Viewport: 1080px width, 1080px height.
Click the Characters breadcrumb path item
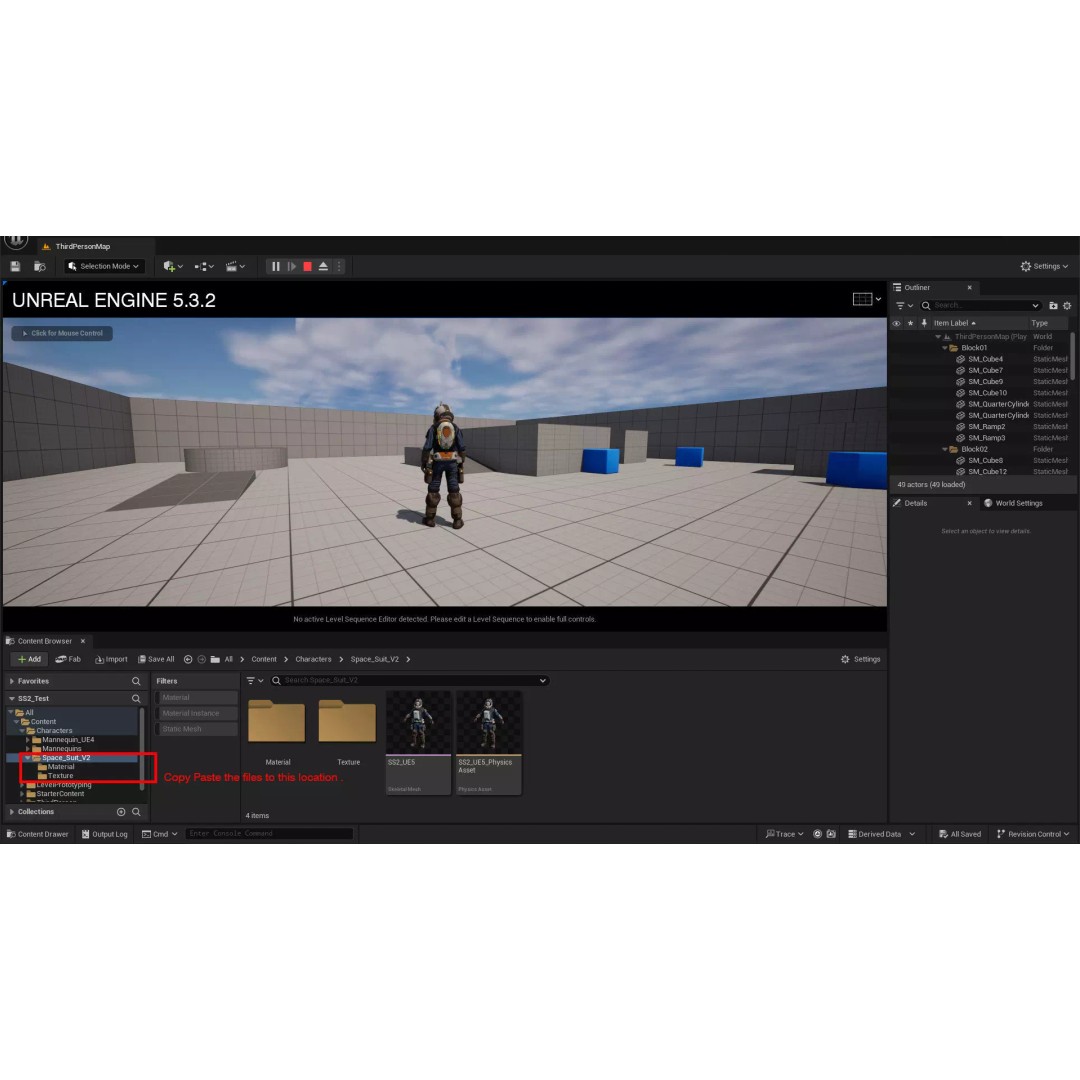tap(313, 659)
